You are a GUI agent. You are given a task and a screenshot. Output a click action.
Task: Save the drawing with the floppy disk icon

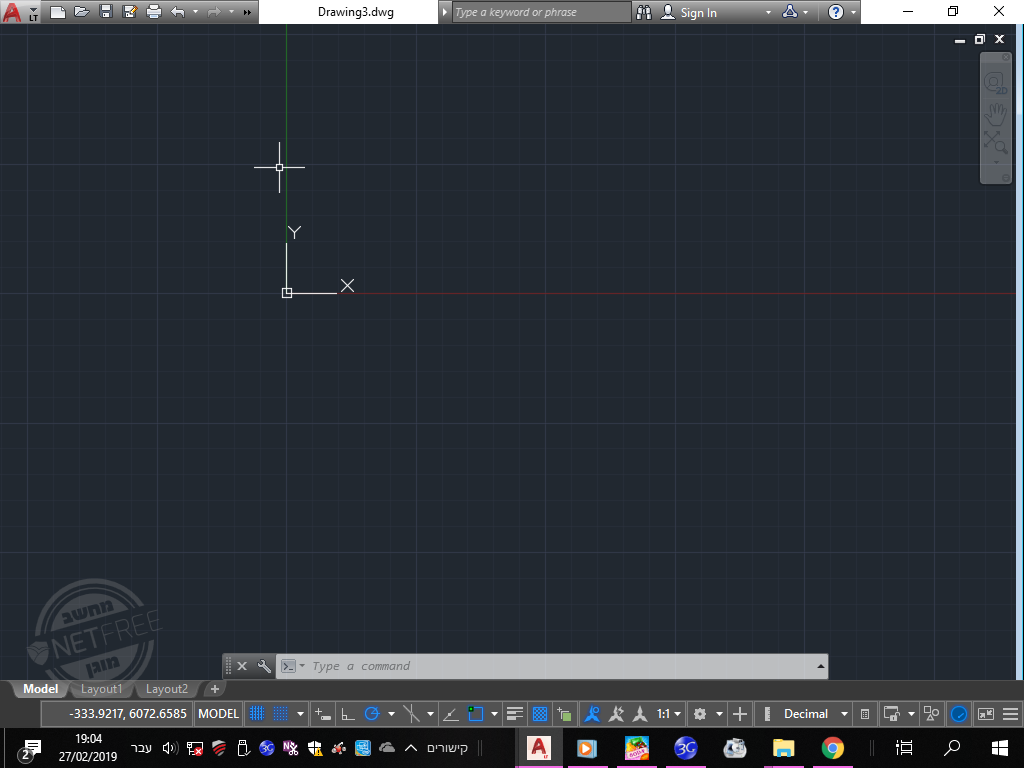[x=106, y=12]
